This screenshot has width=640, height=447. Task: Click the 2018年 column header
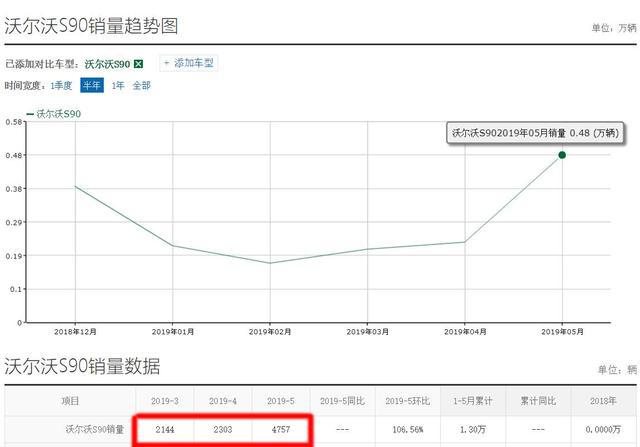coord(603,401)
